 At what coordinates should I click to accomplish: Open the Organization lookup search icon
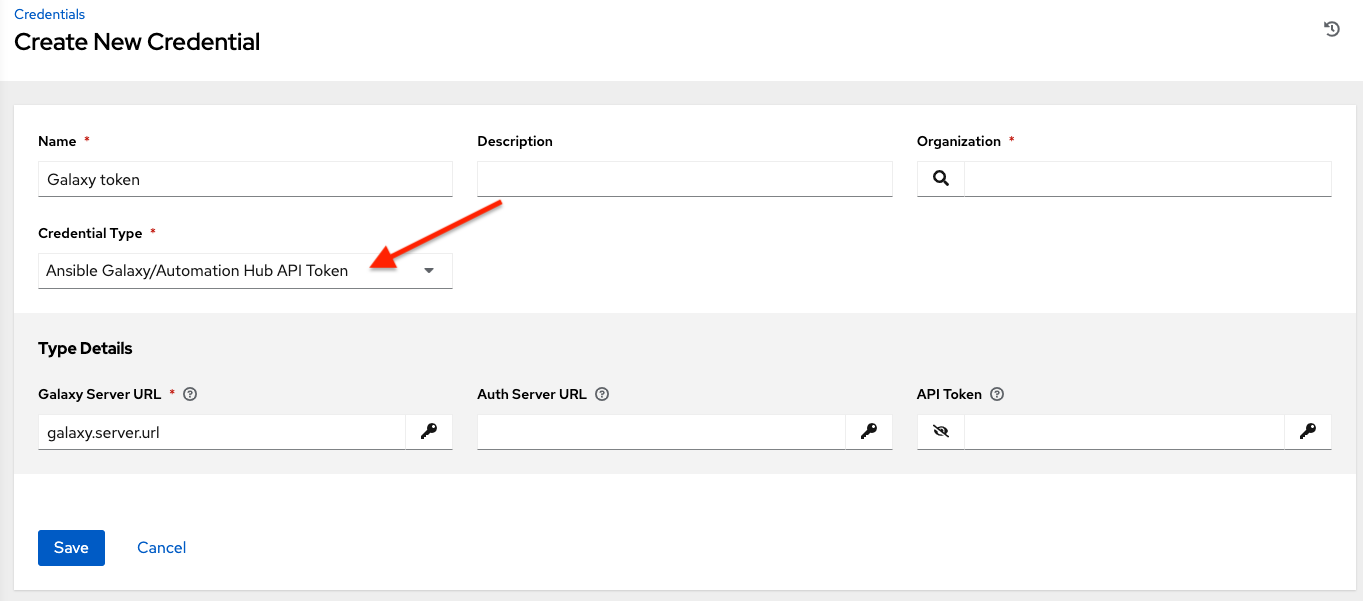[939, 178]
